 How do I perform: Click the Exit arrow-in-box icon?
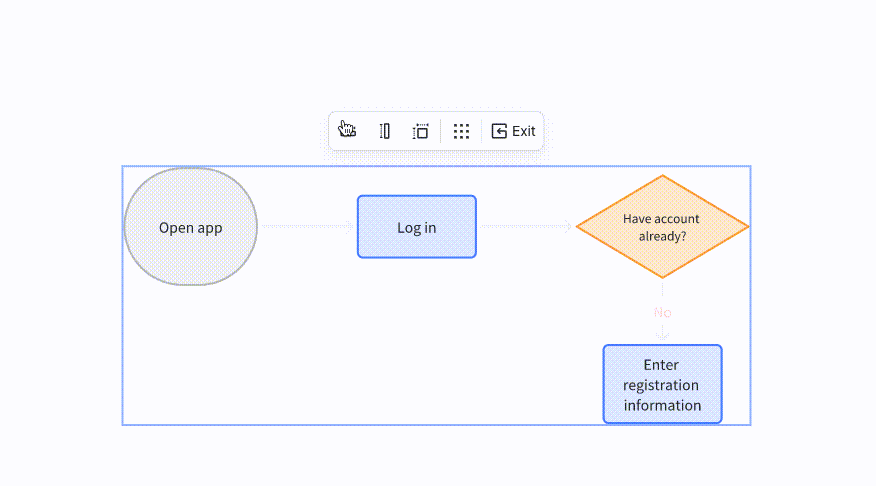coord(499,131)
